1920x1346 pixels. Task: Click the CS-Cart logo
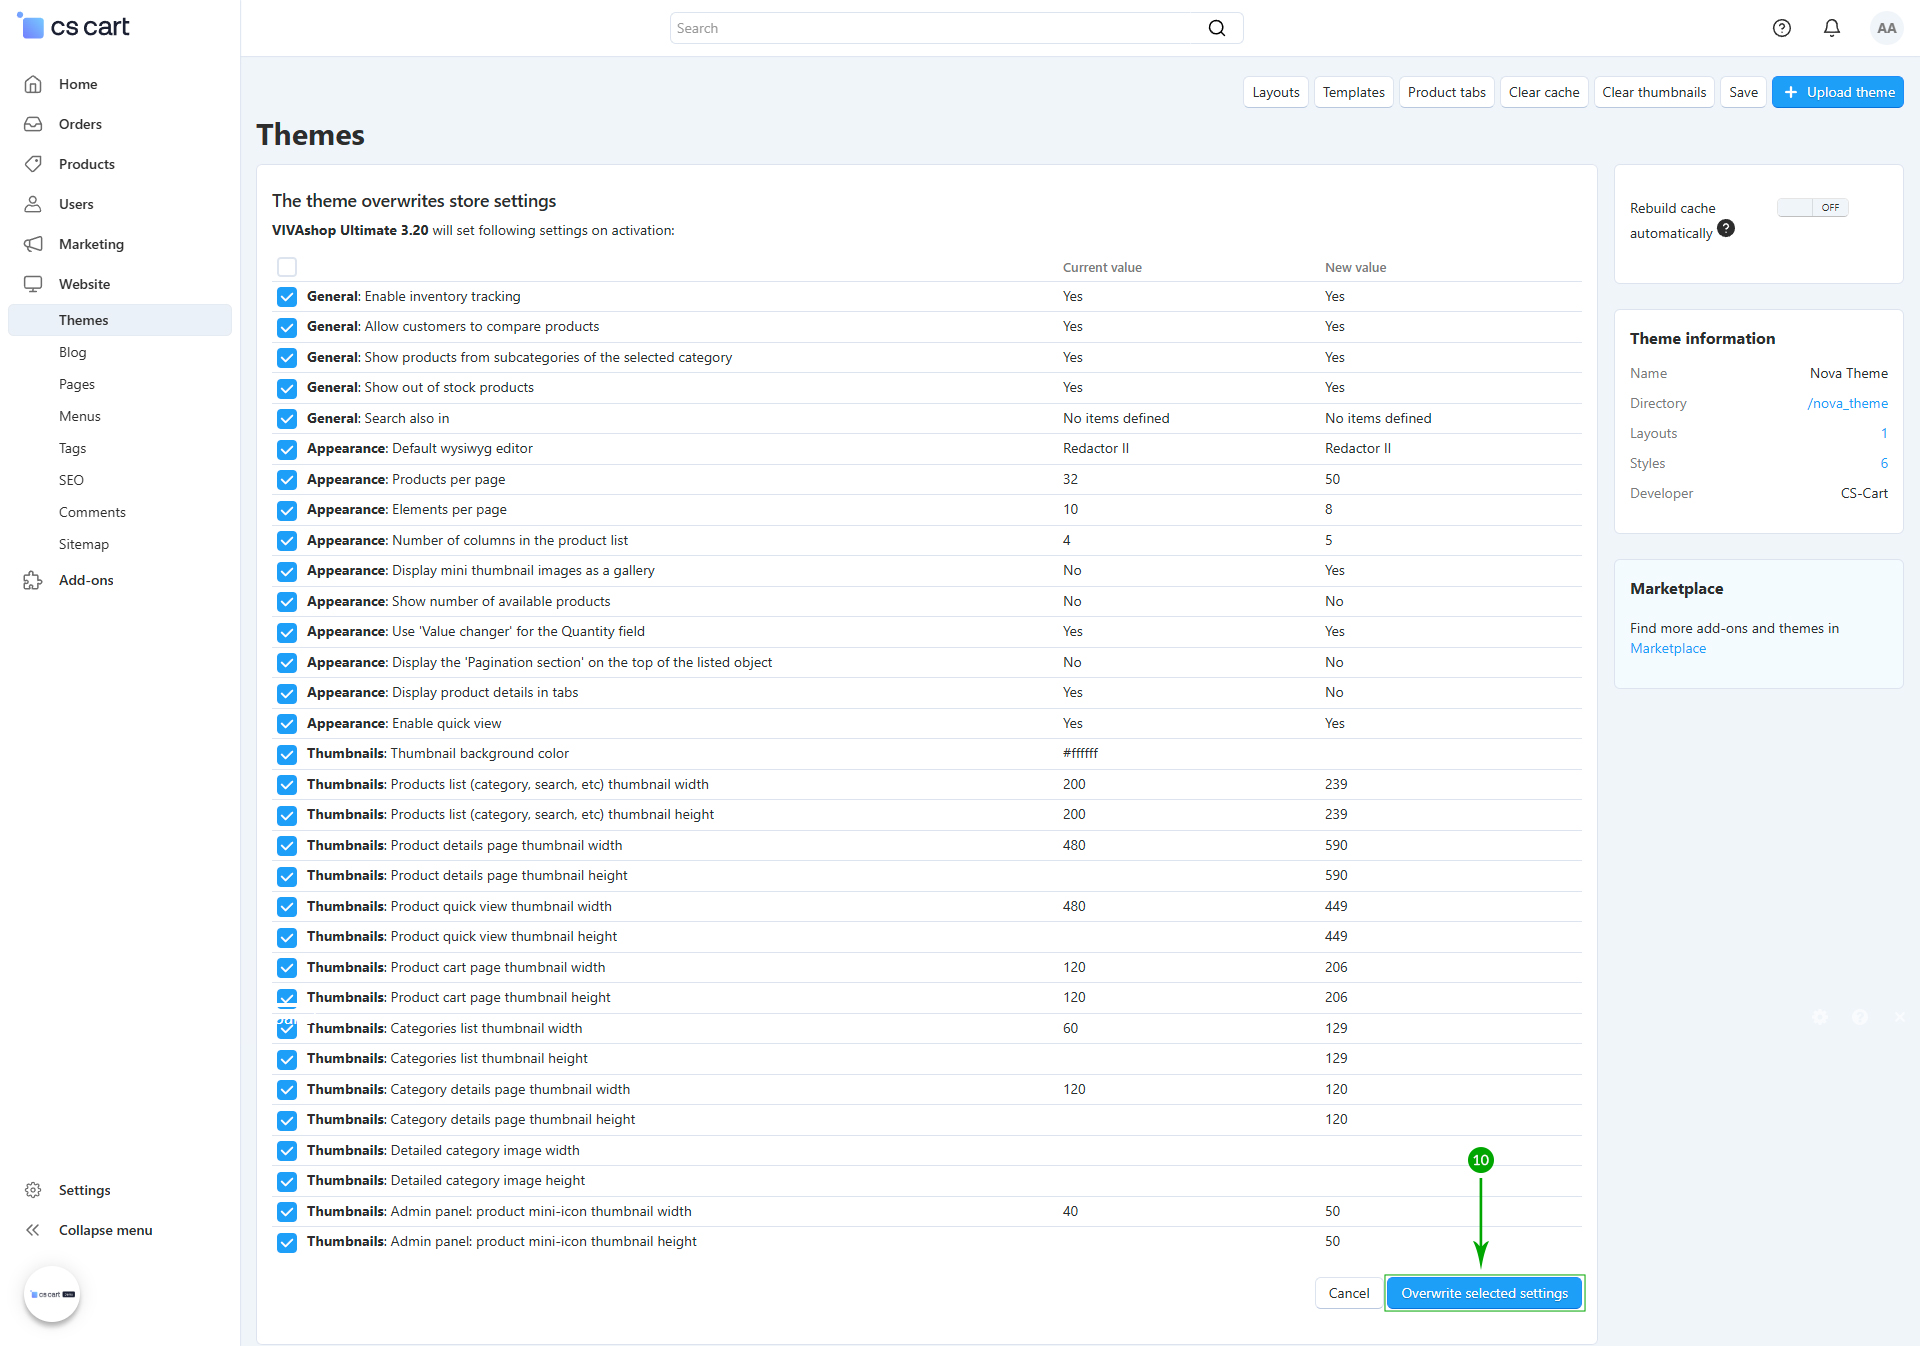pyautogui.click(x=75, y=27)
